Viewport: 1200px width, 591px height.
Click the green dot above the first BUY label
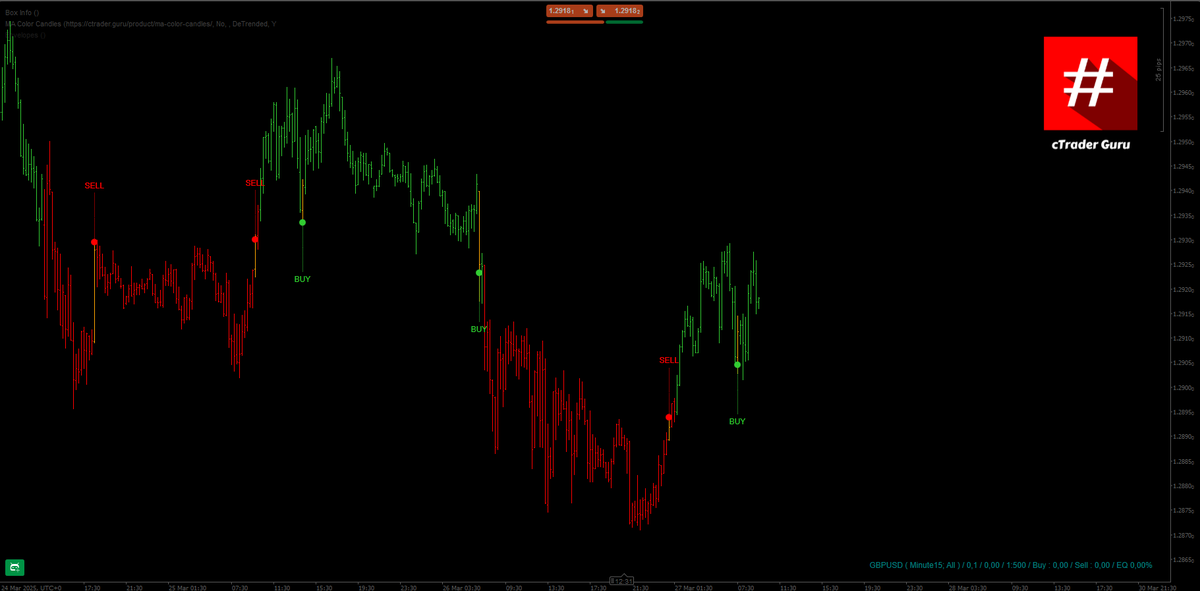[x=302, y=222]
